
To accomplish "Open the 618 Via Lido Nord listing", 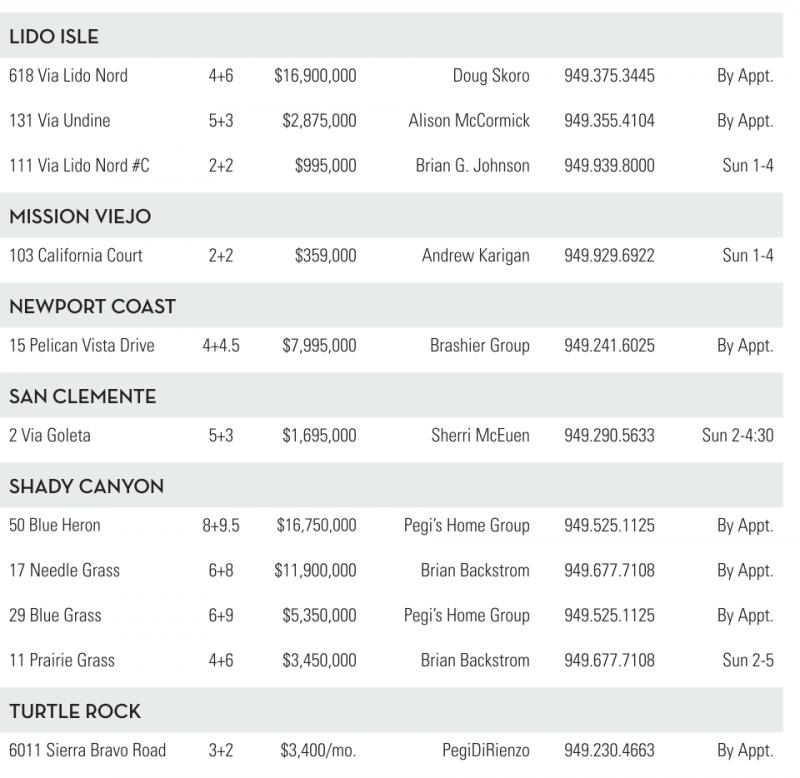I will pyautogui.click(x=68, y=76).
